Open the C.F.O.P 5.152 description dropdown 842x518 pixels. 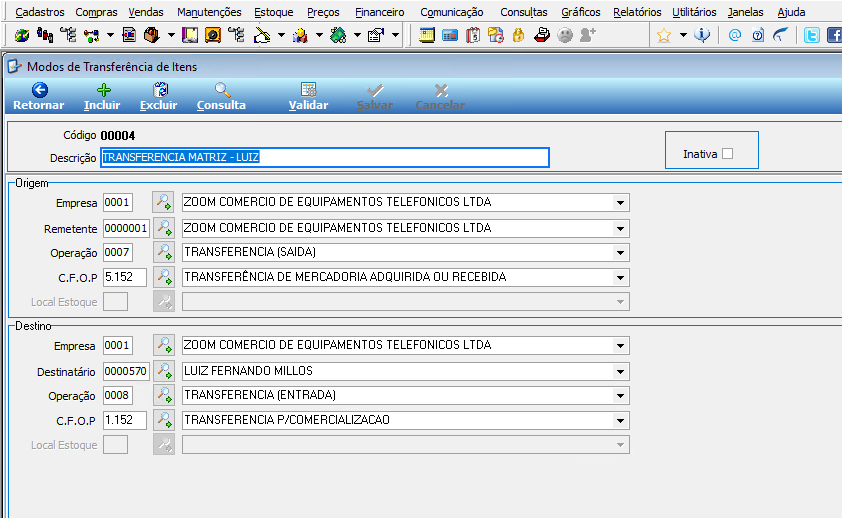[x=620, y=278]
